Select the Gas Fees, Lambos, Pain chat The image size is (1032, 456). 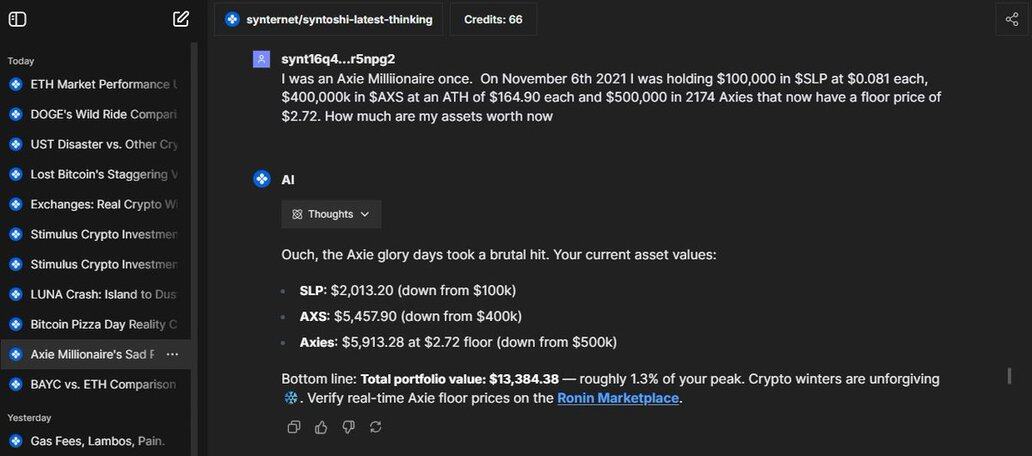pos(97,440)
